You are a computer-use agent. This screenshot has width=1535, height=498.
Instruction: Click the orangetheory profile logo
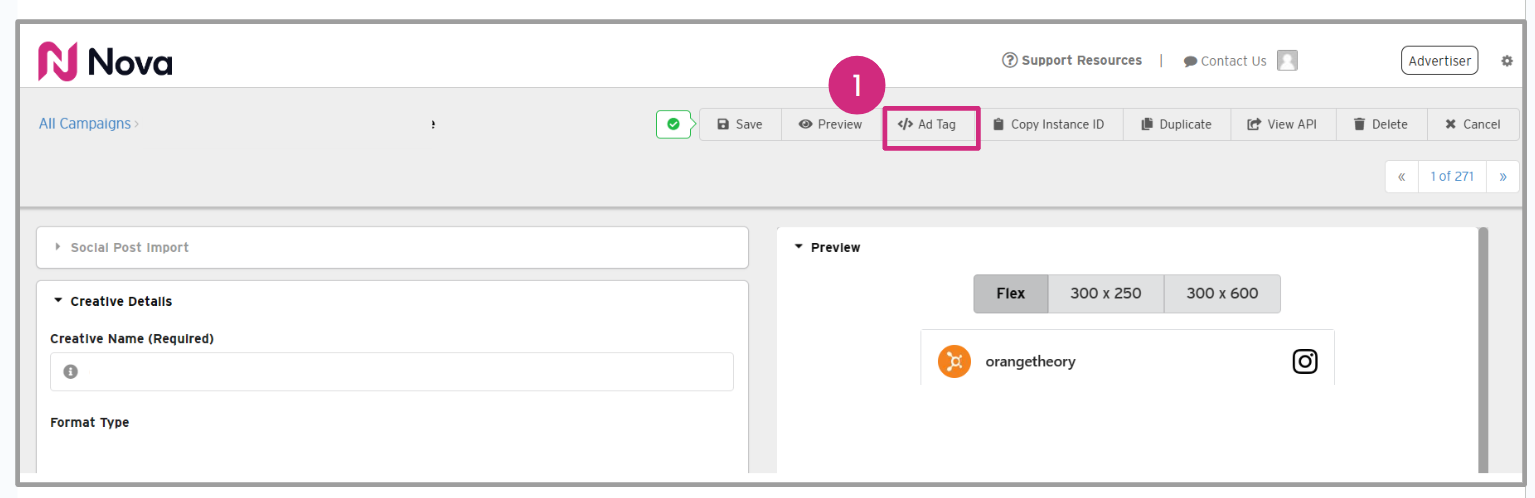[x=954, y=361]
